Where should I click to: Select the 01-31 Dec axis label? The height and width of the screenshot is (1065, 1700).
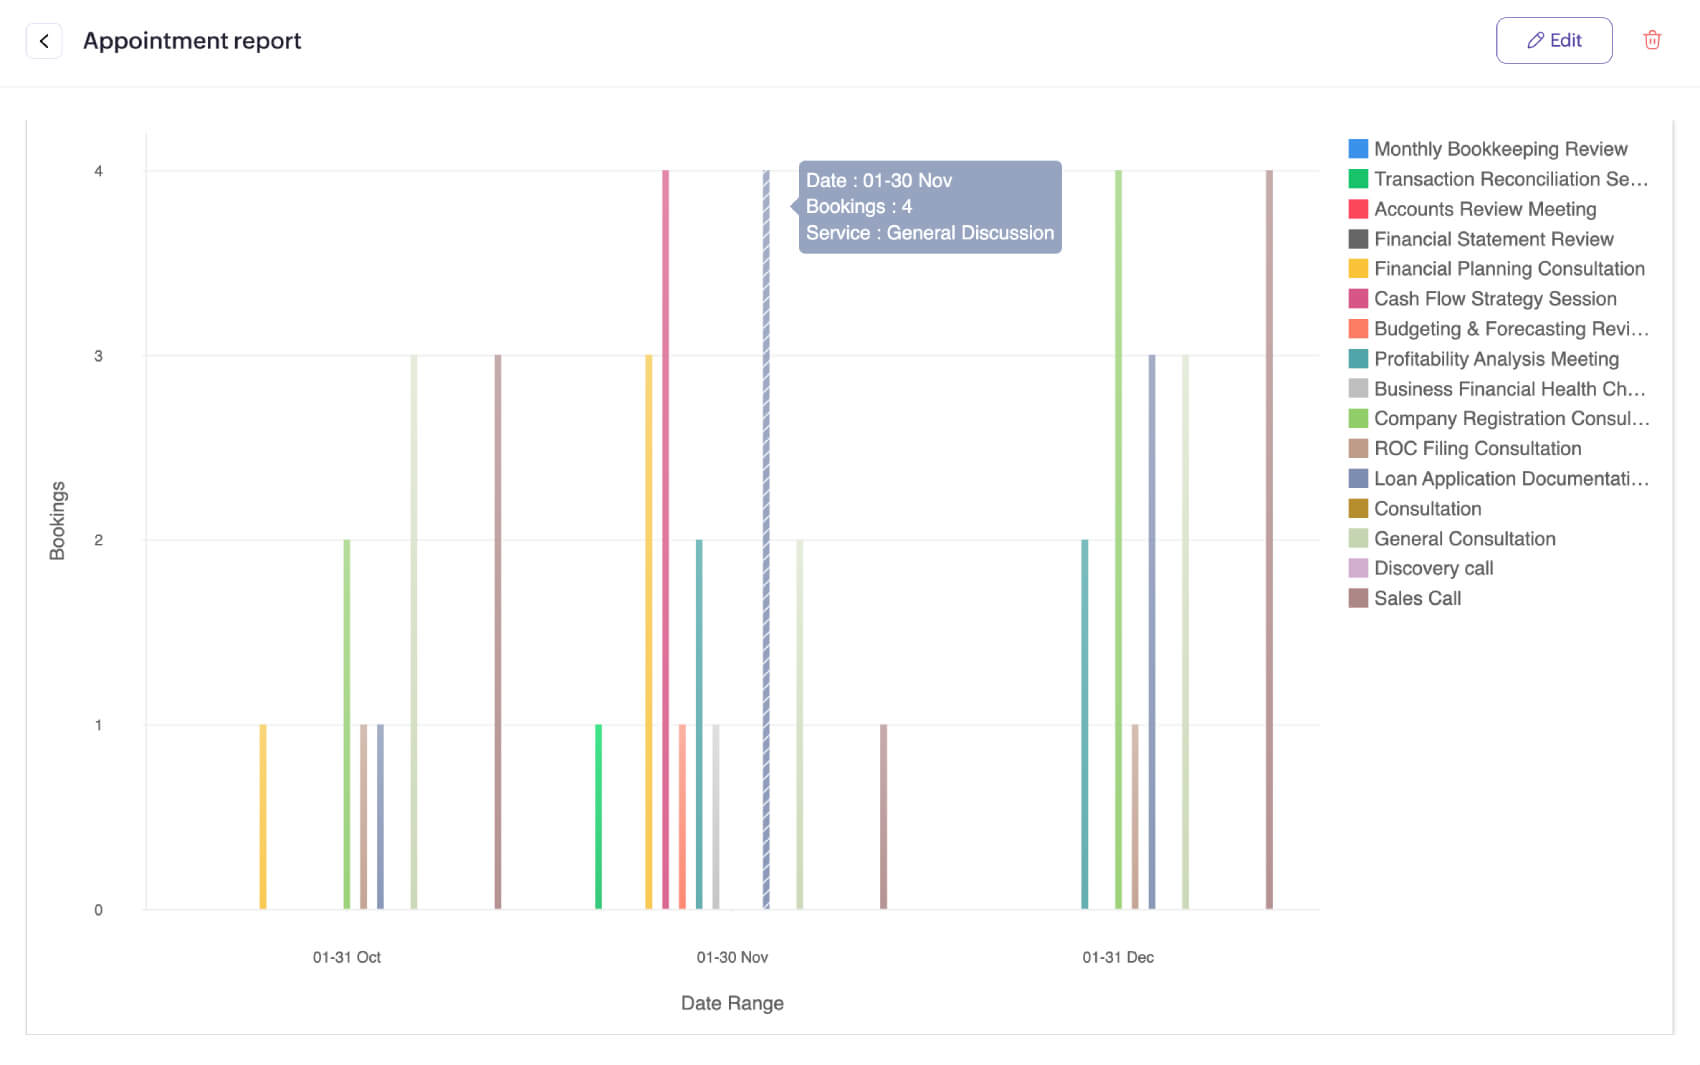point(1117,957)
